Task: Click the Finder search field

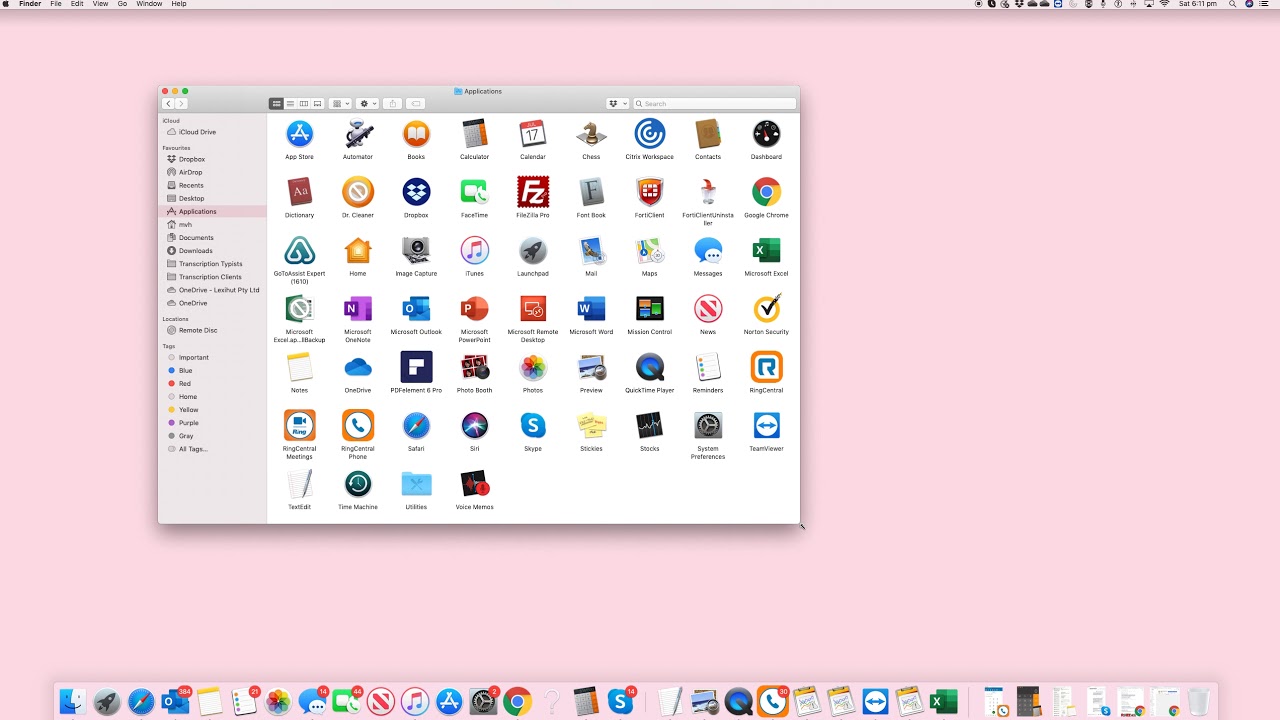Action: click(715, 104)
